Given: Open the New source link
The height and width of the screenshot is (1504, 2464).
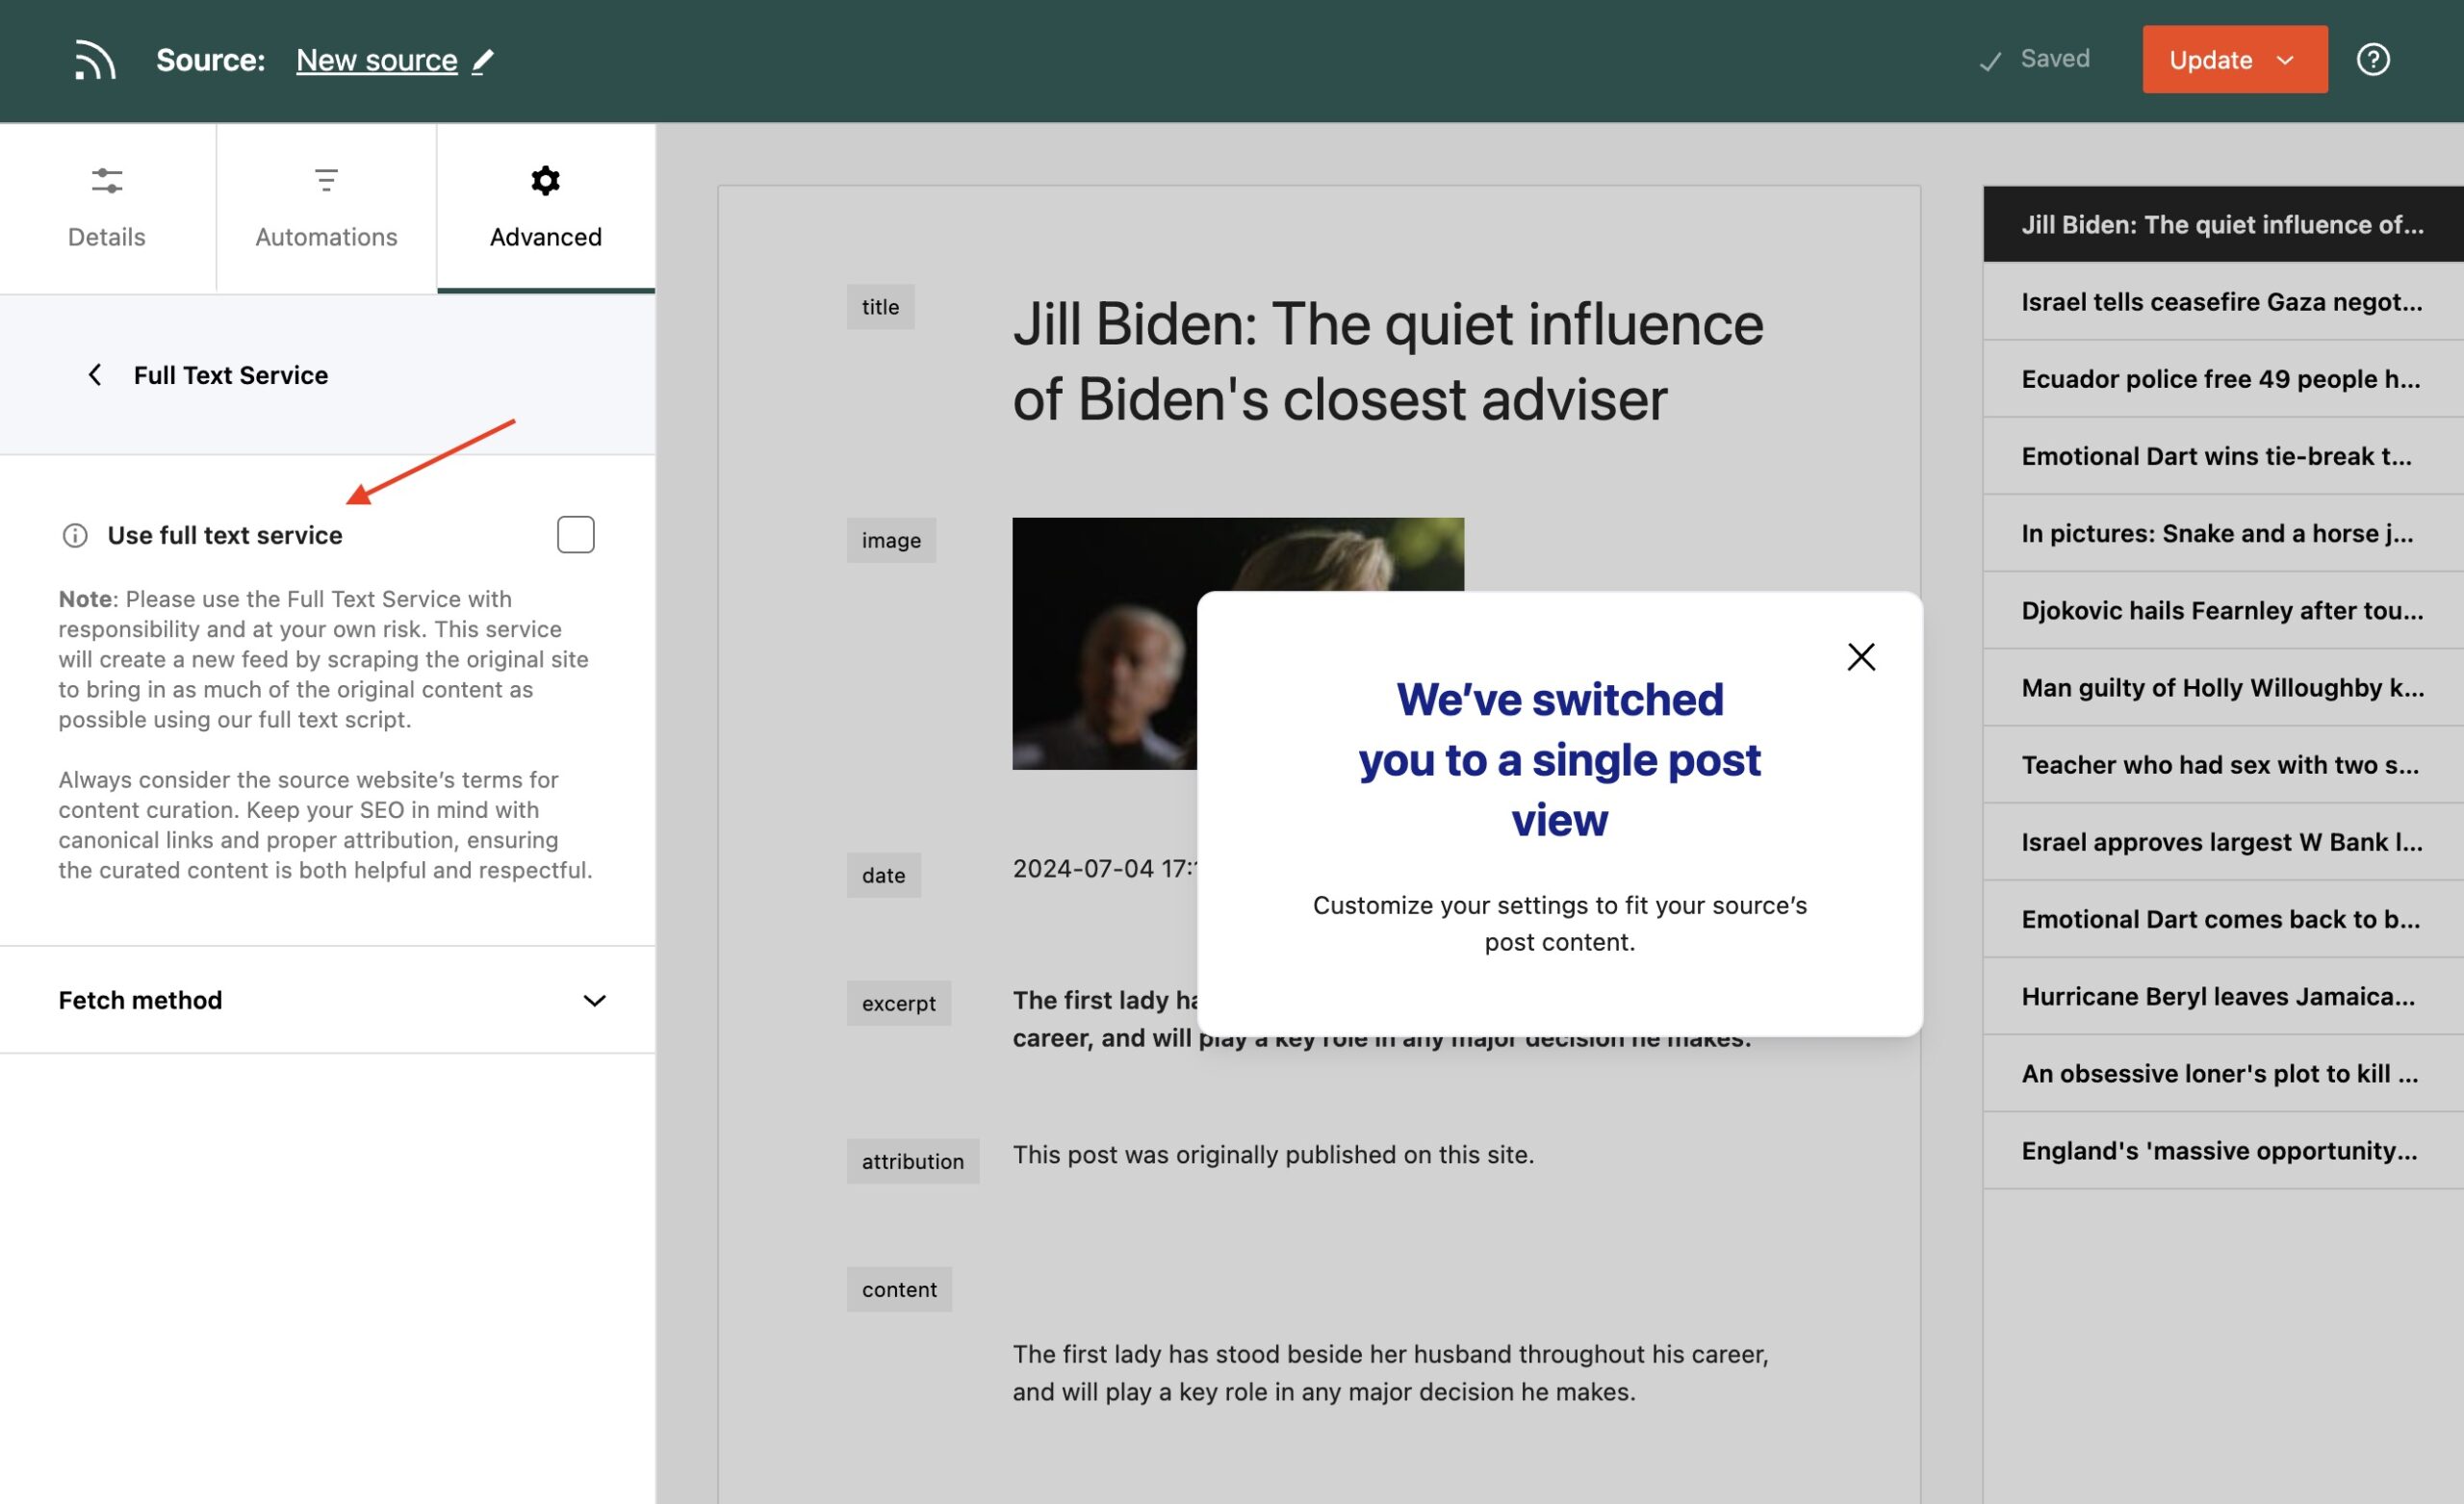Looking at the screenshot, I should click(377, 59).
